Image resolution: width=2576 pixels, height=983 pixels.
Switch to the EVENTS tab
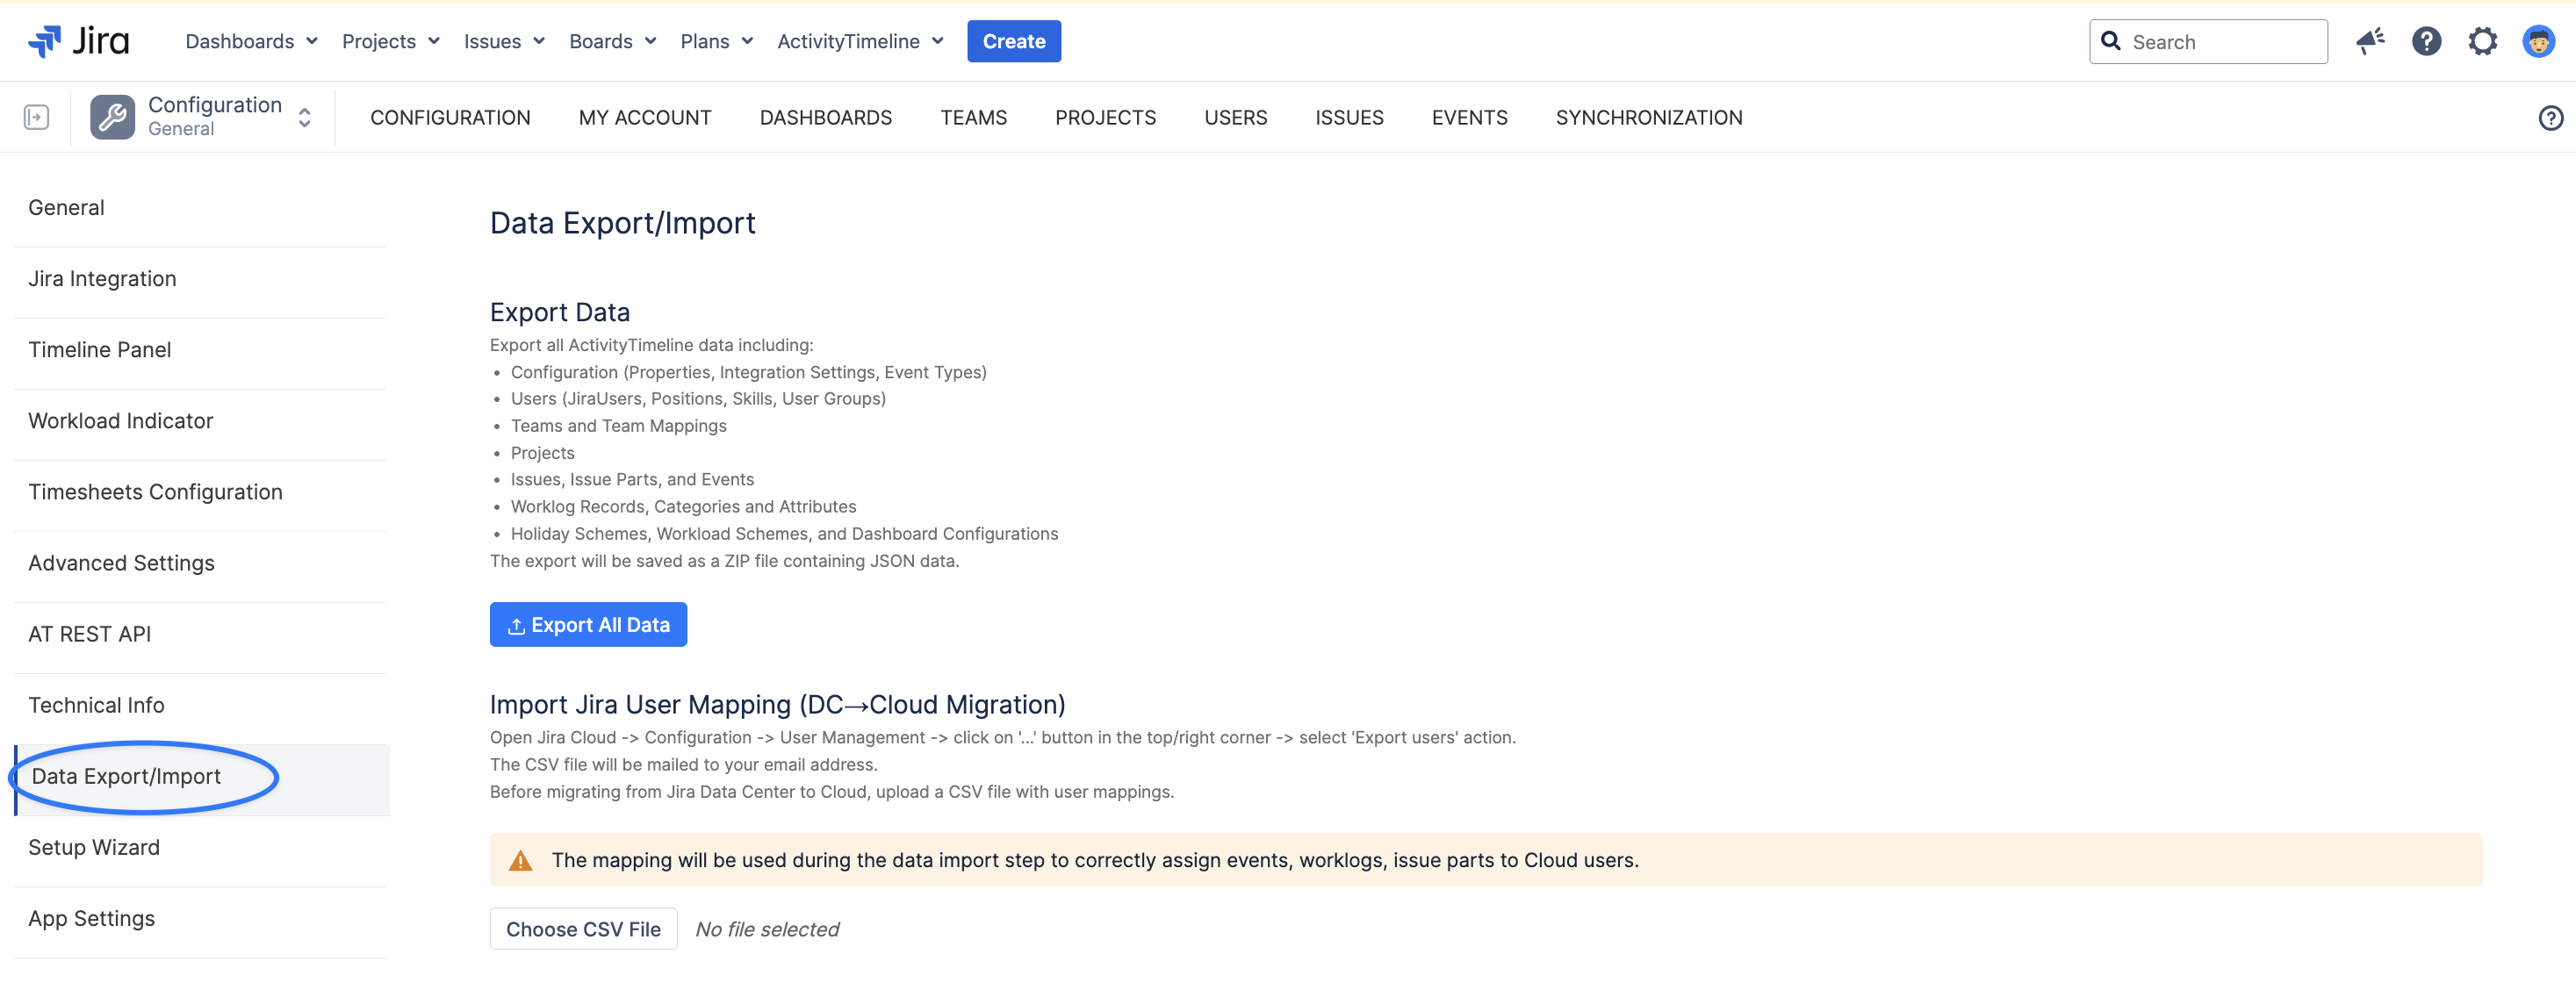[1469, 117]
